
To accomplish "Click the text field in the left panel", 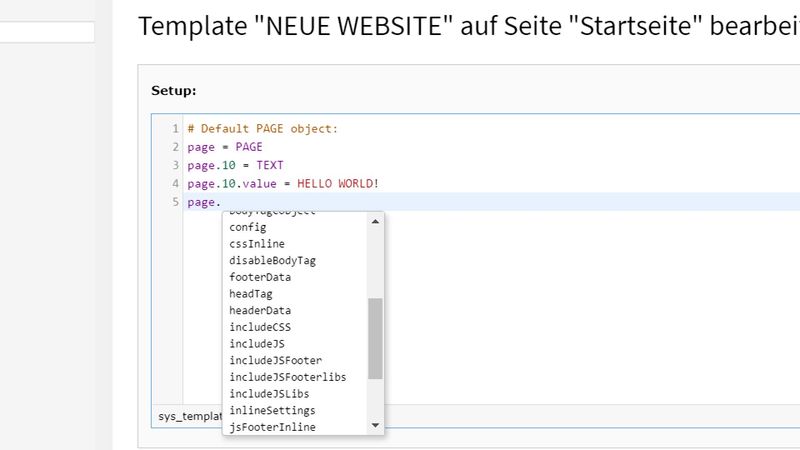I will click(x=47, y=33).
